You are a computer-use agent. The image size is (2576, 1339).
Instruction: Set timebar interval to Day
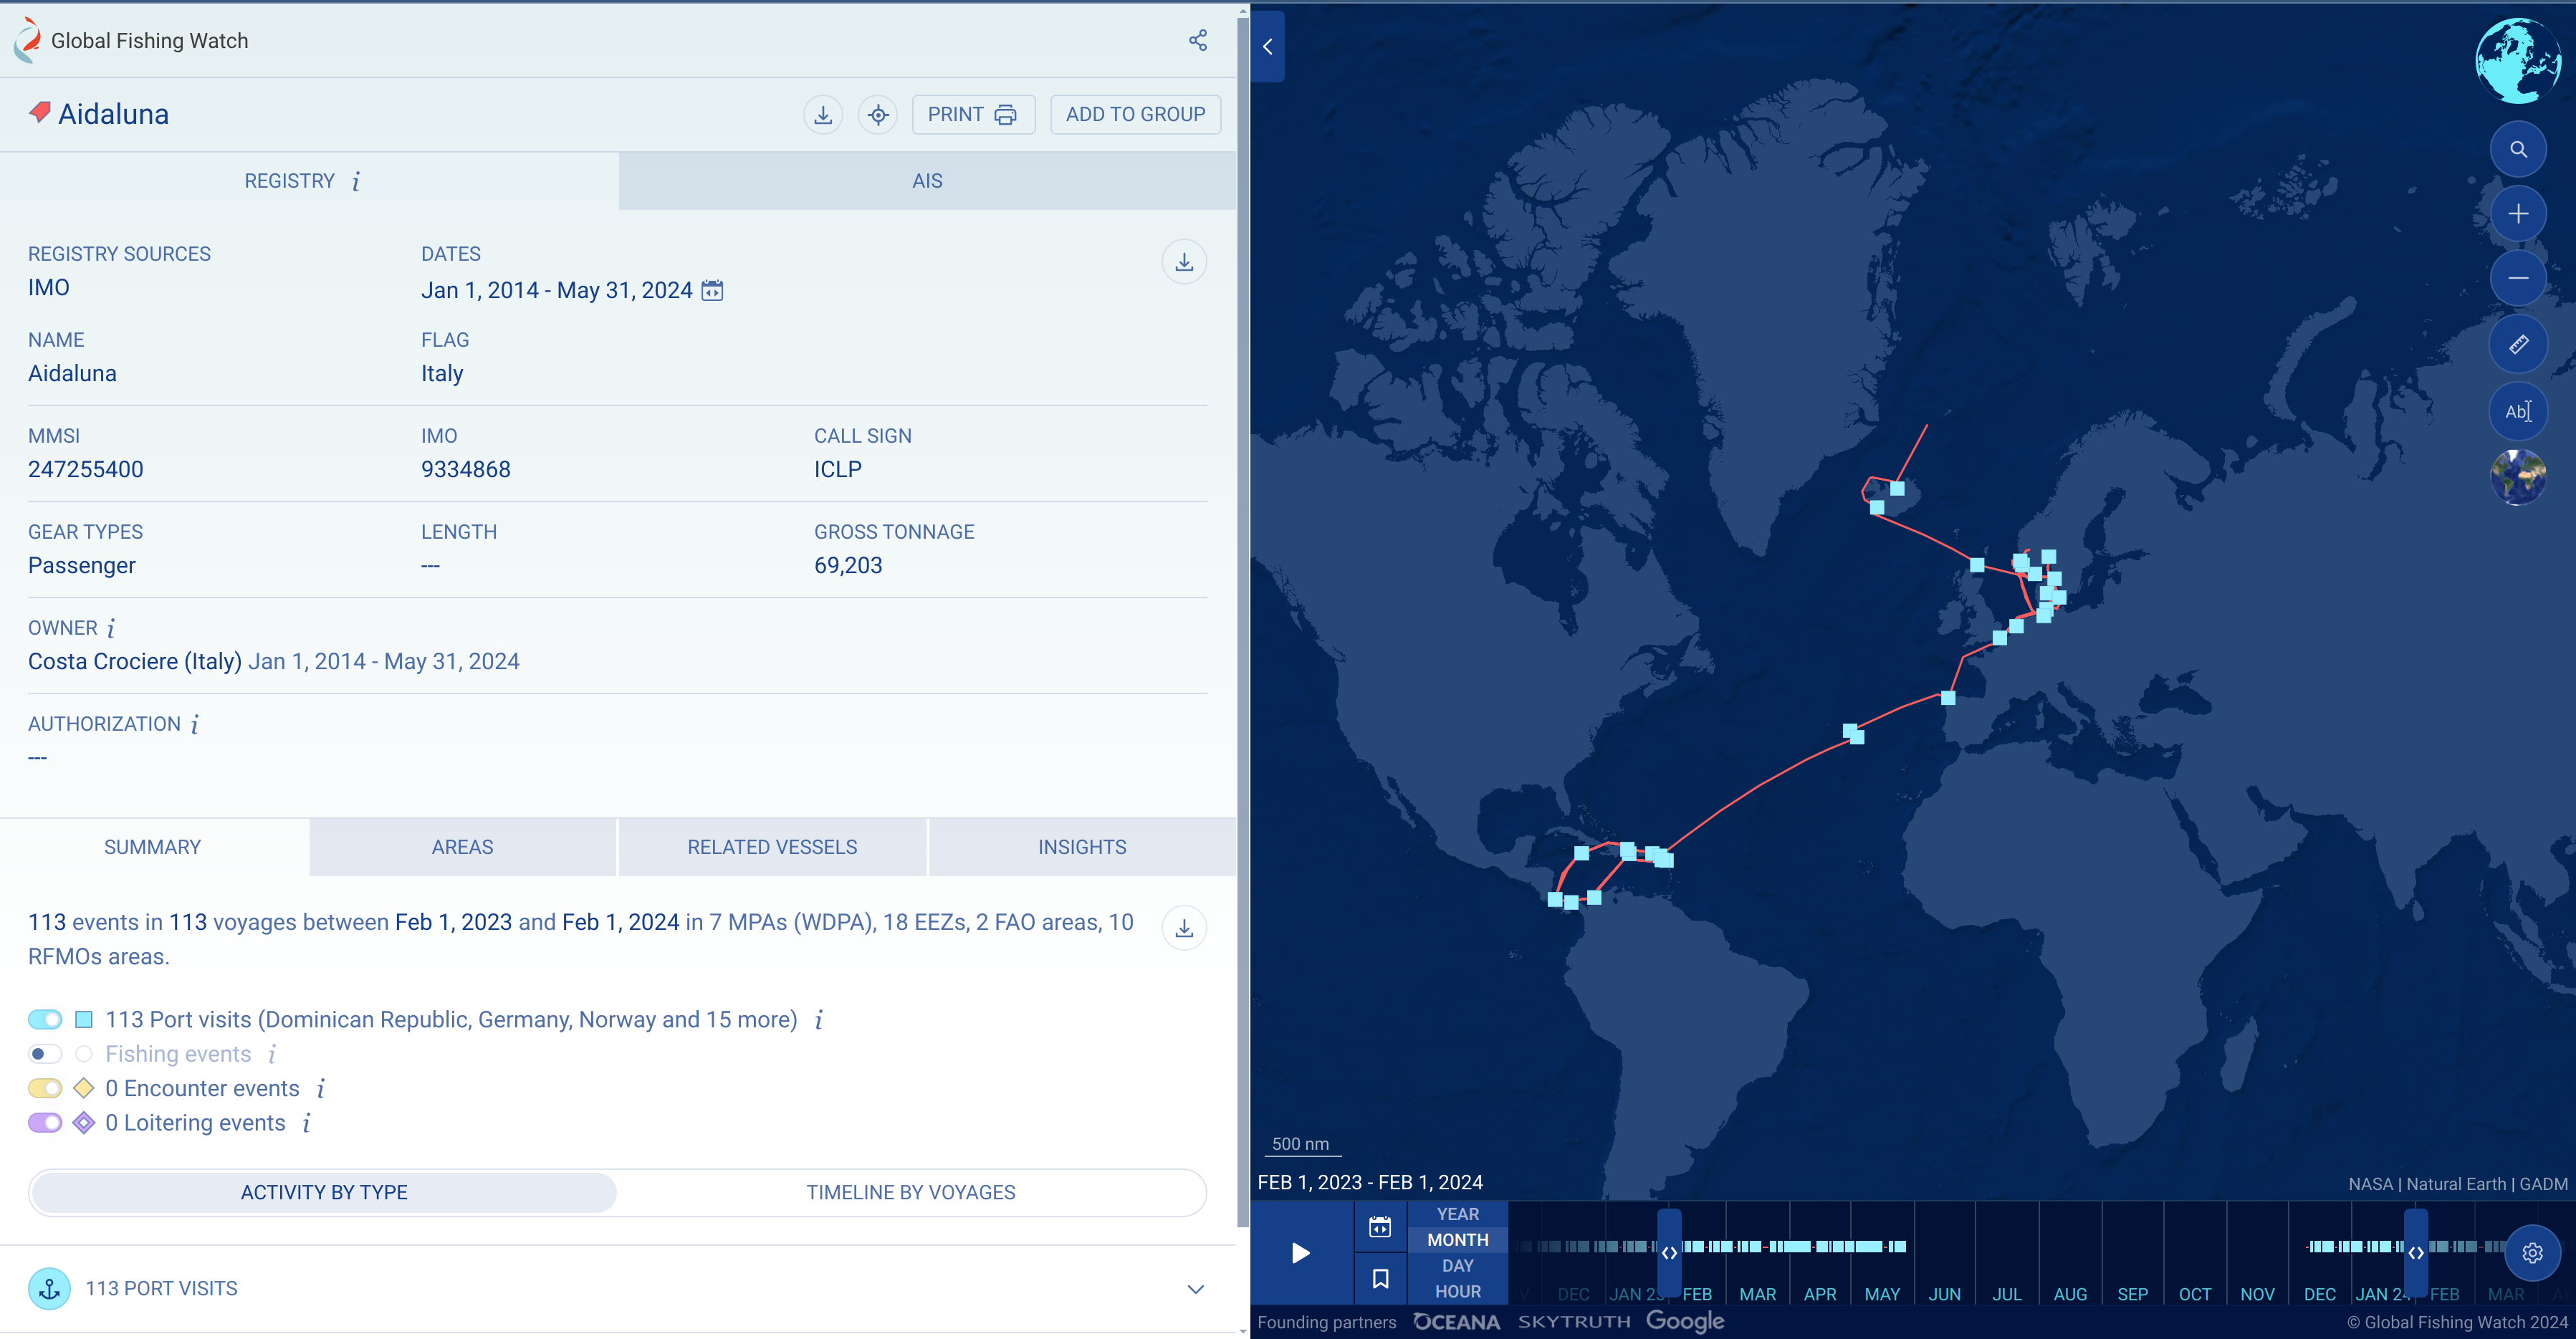1457,1265
